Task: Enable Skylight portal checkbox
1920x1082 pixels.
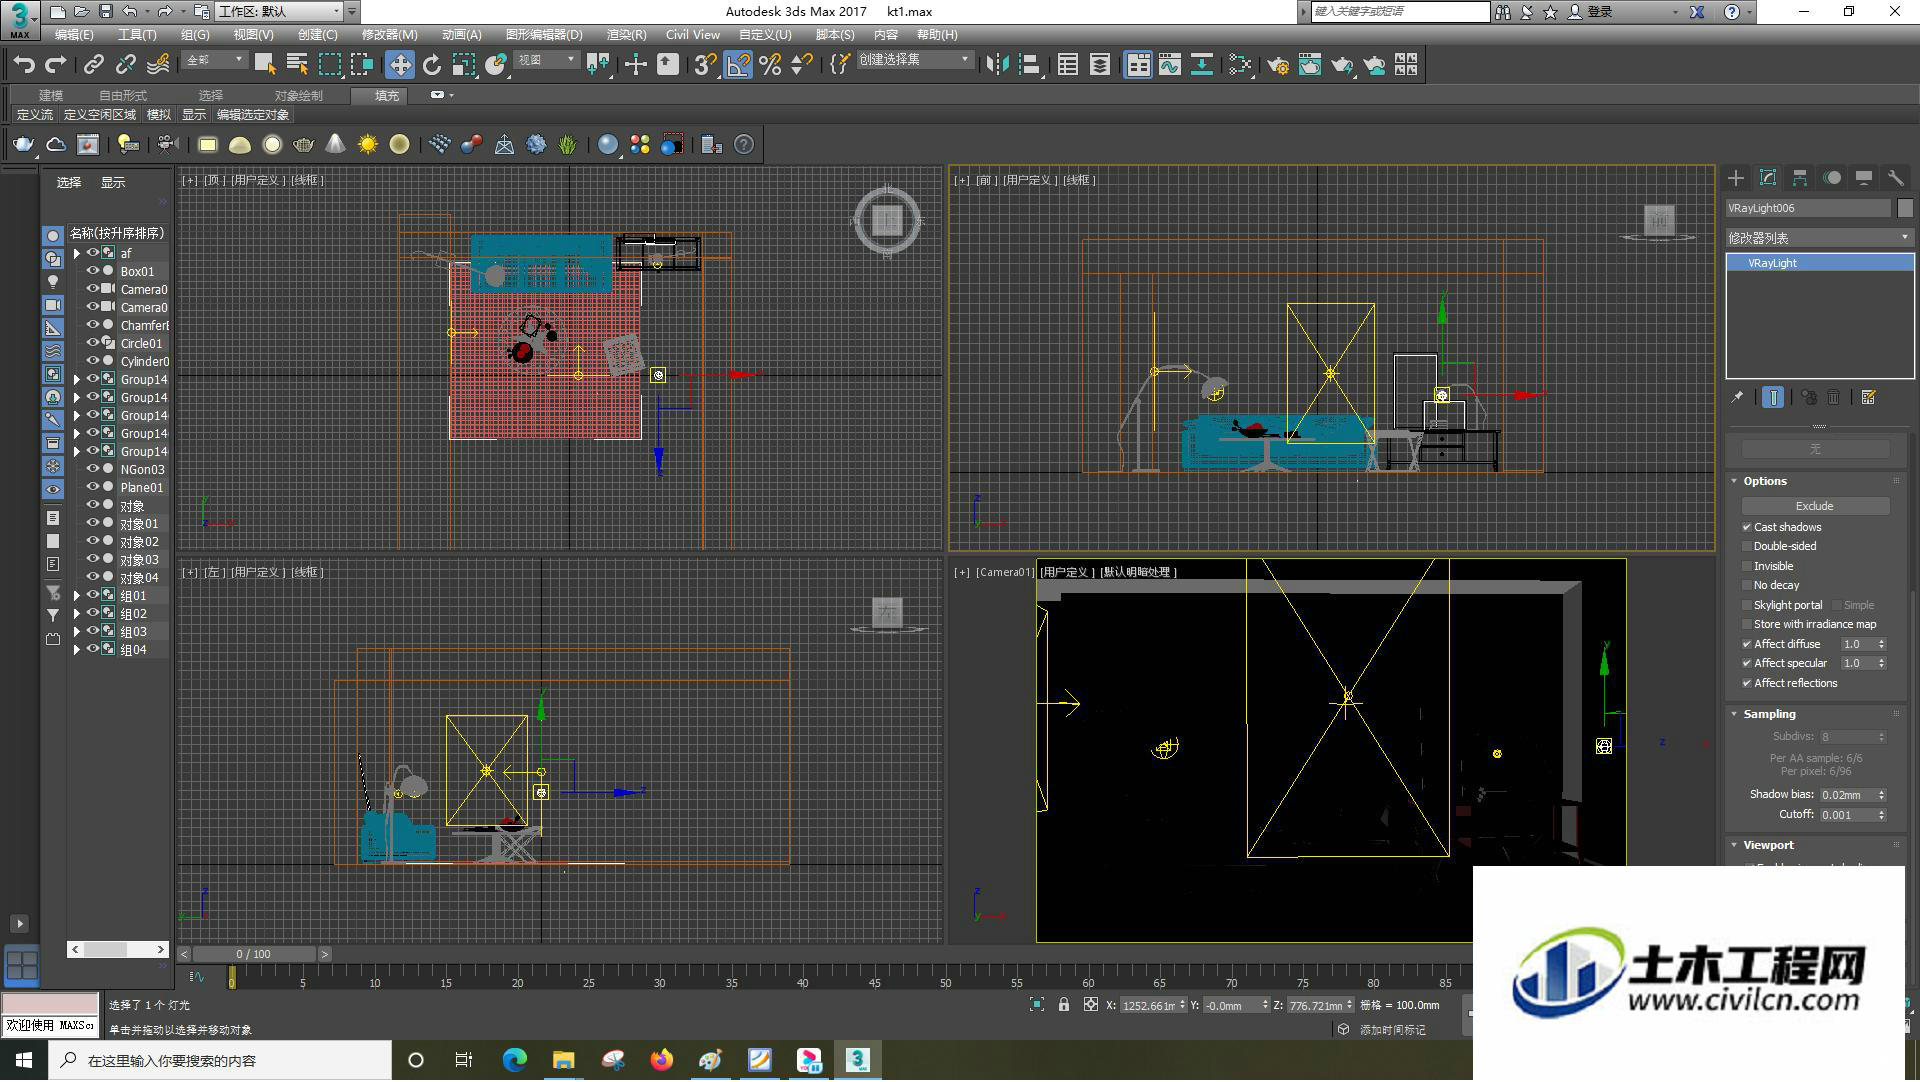Action: tap(1747, 605)
